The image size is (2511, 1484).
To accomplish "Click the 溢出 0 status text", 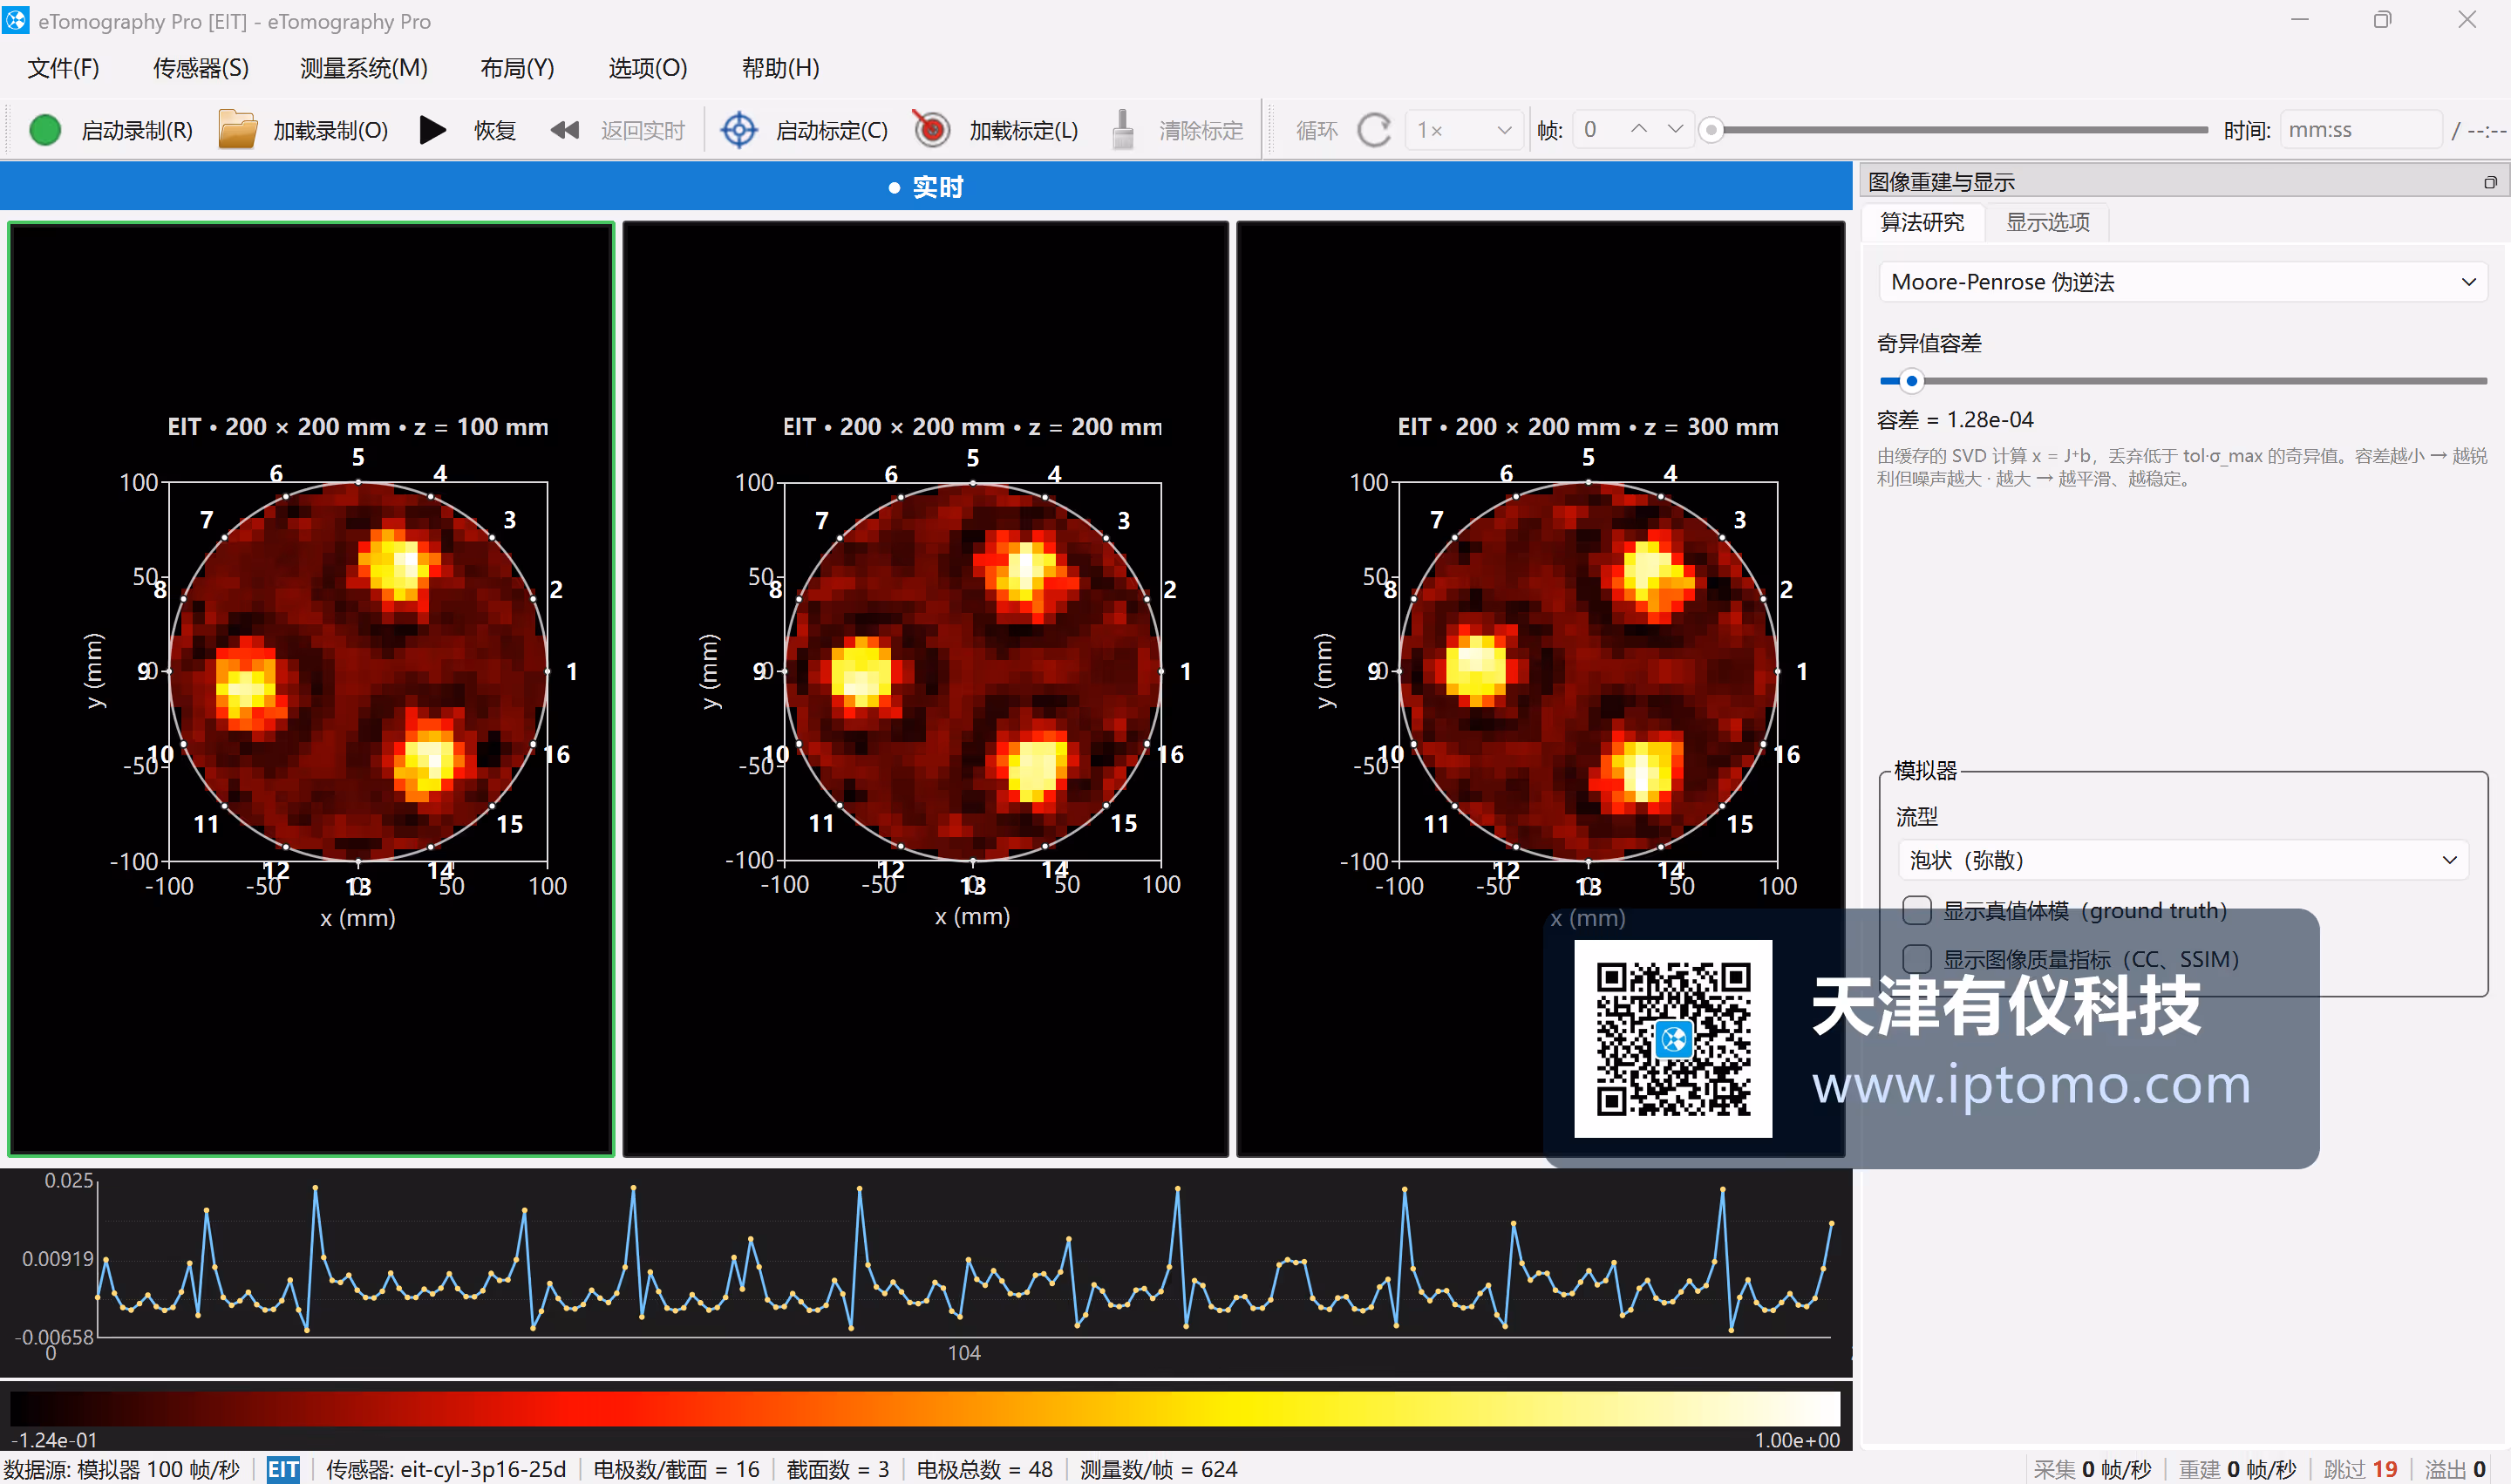I will 2455,1469.
